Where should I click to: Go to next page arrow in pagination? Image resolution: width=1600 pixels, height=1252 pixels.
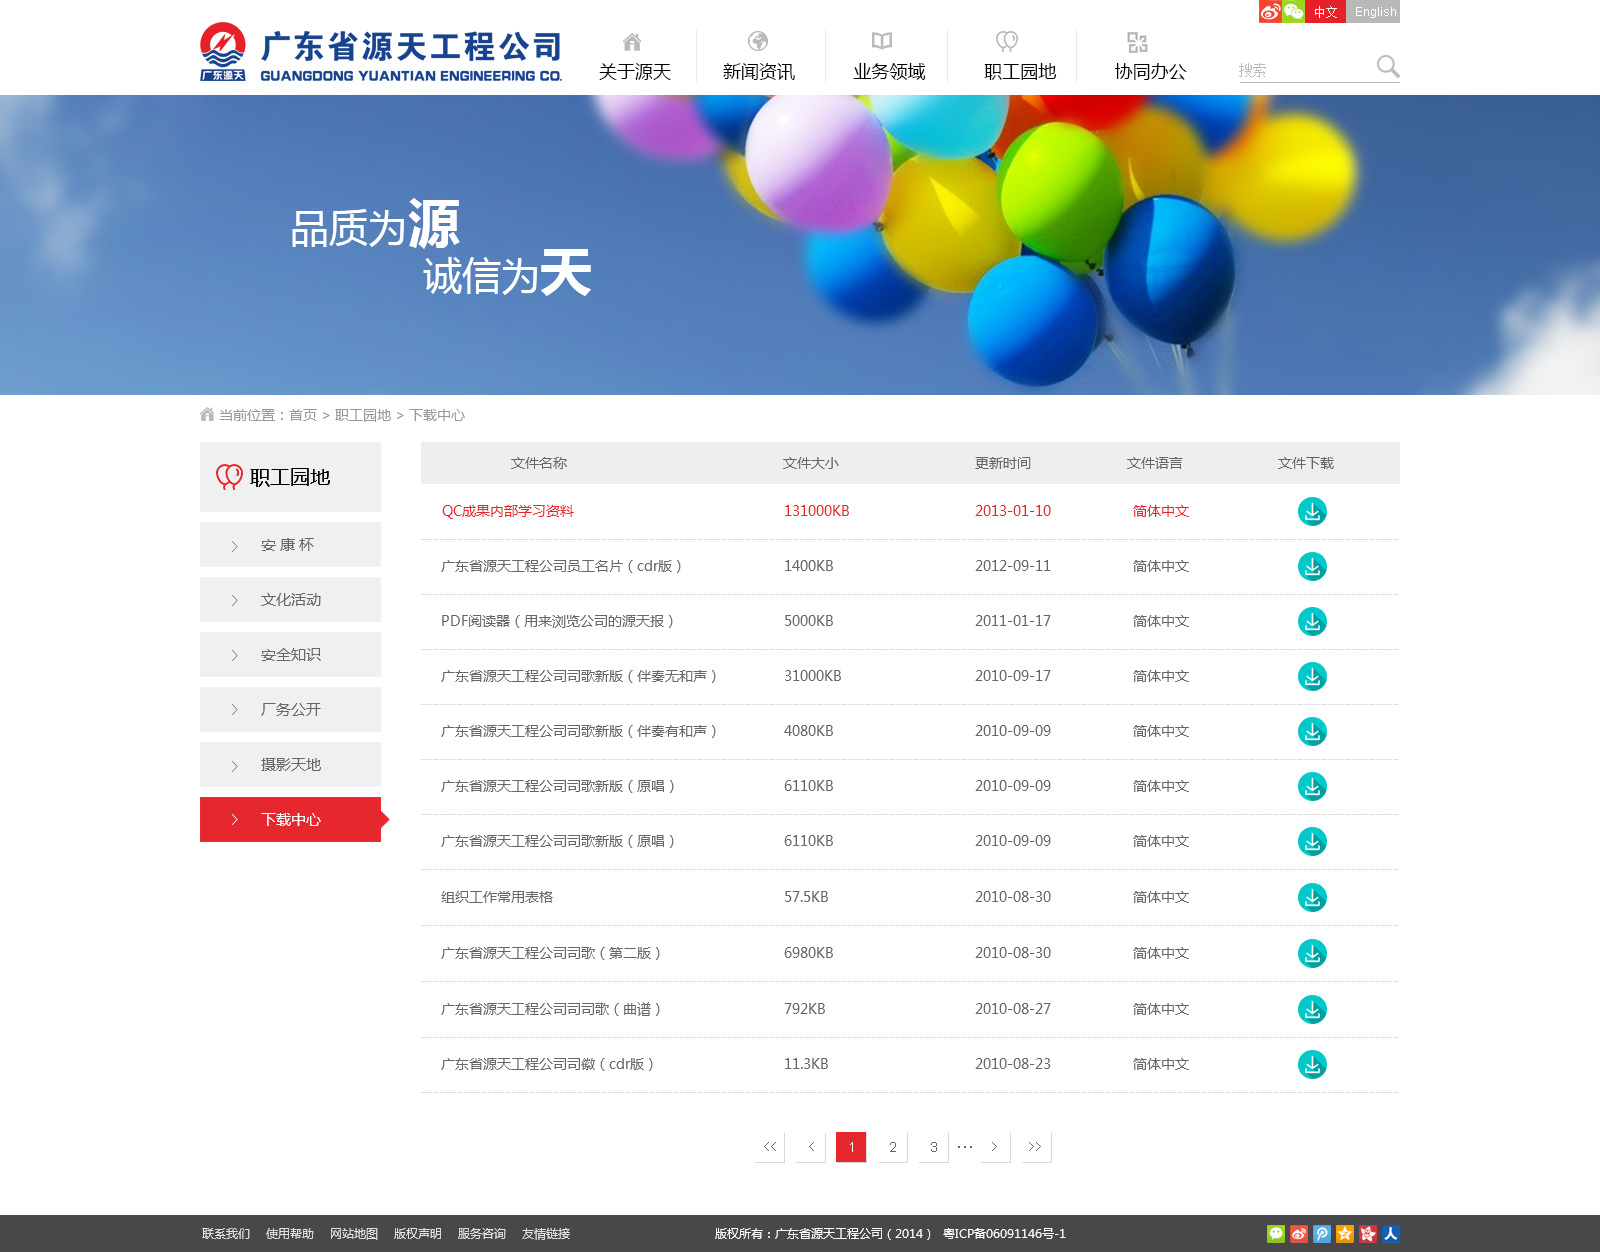(995, 1147)
